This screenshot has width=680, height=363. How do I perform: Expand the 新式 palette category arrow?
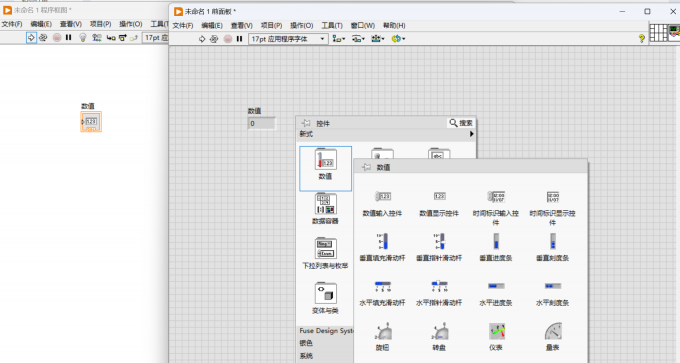click(471, 134)
